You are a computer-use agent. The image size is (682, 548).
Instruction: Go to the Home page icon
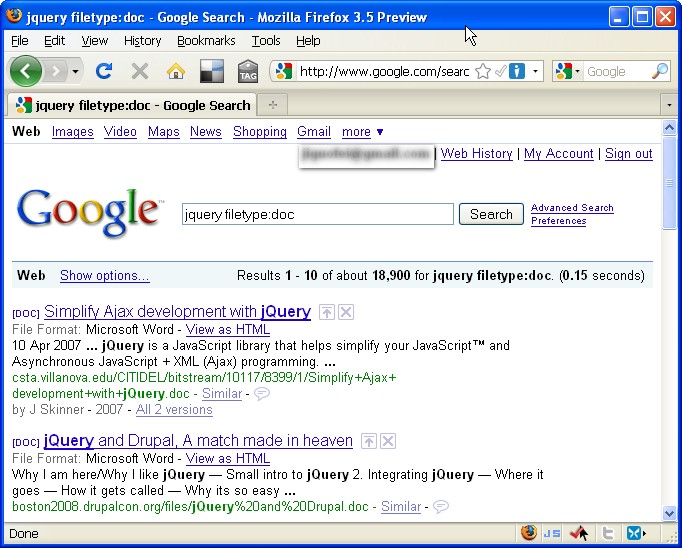coord(176,71)
